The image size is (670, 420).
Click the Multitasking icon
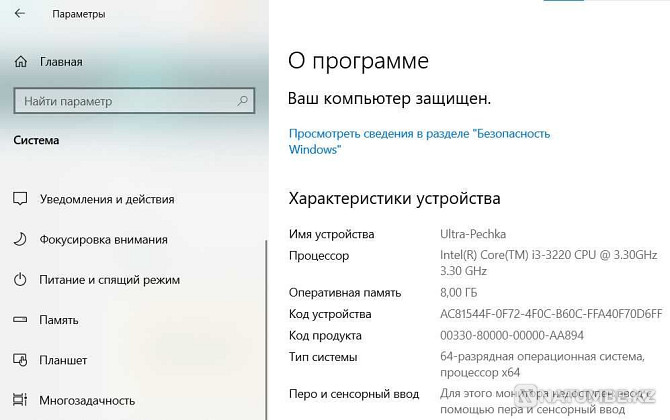(20, 400)
